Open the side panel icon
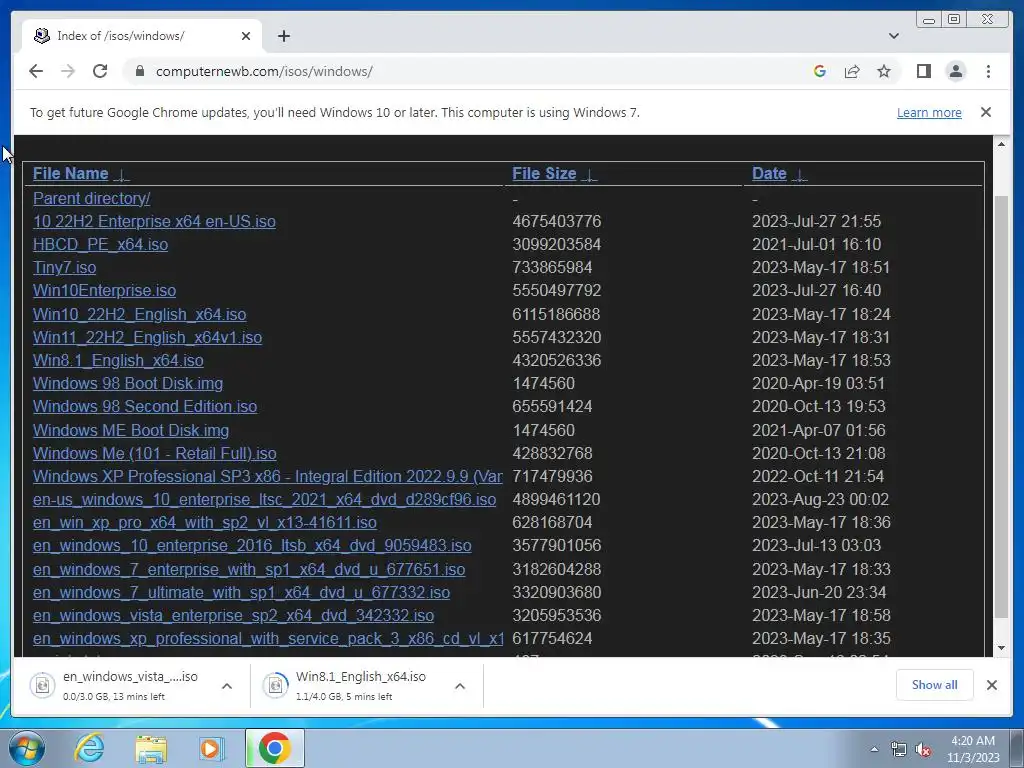 pos(923,71)
